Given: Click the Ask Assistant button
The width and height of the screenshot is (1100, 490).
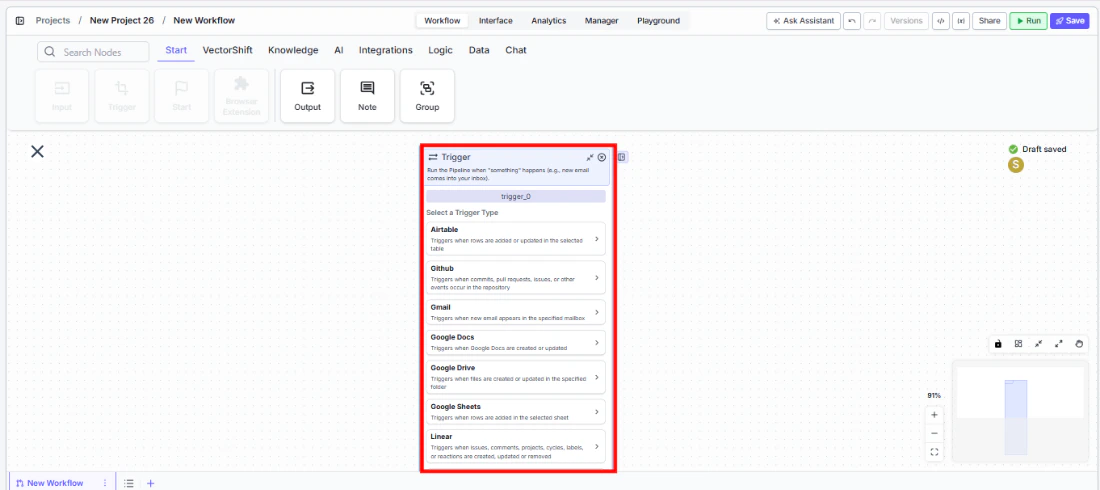Looking at the screenshot, I should (x=803, y=21).
